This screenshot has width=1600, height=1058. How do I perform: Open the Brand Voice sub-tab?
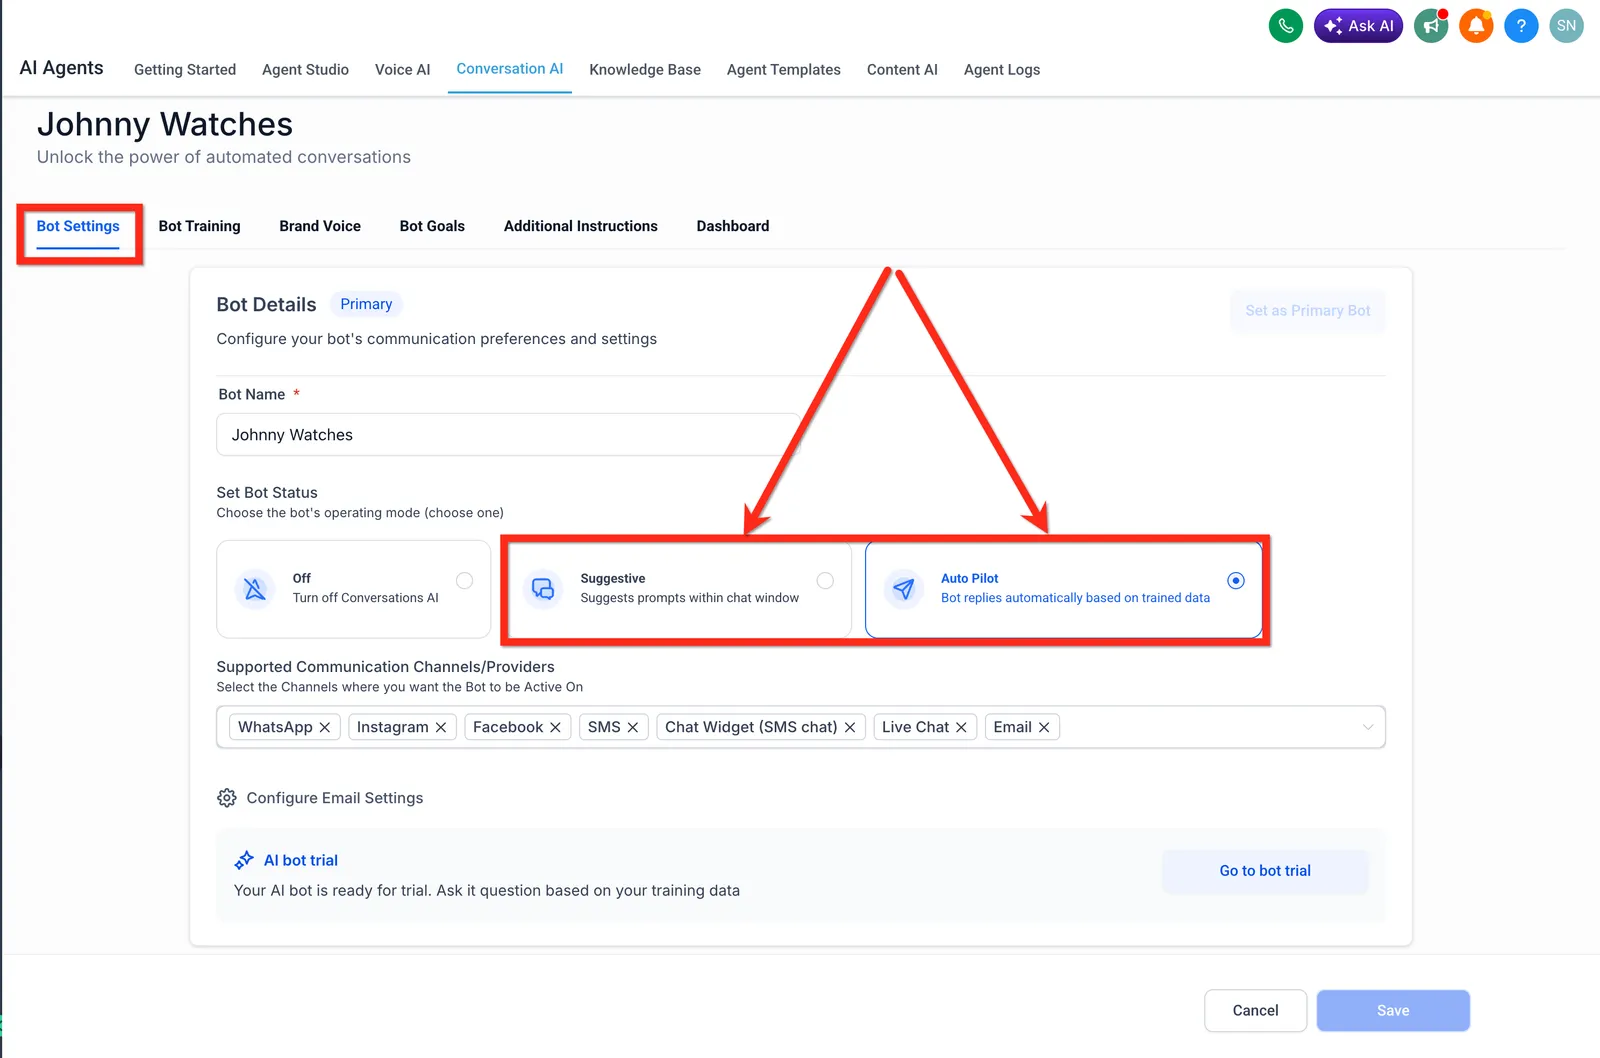(x=320, y=226)
